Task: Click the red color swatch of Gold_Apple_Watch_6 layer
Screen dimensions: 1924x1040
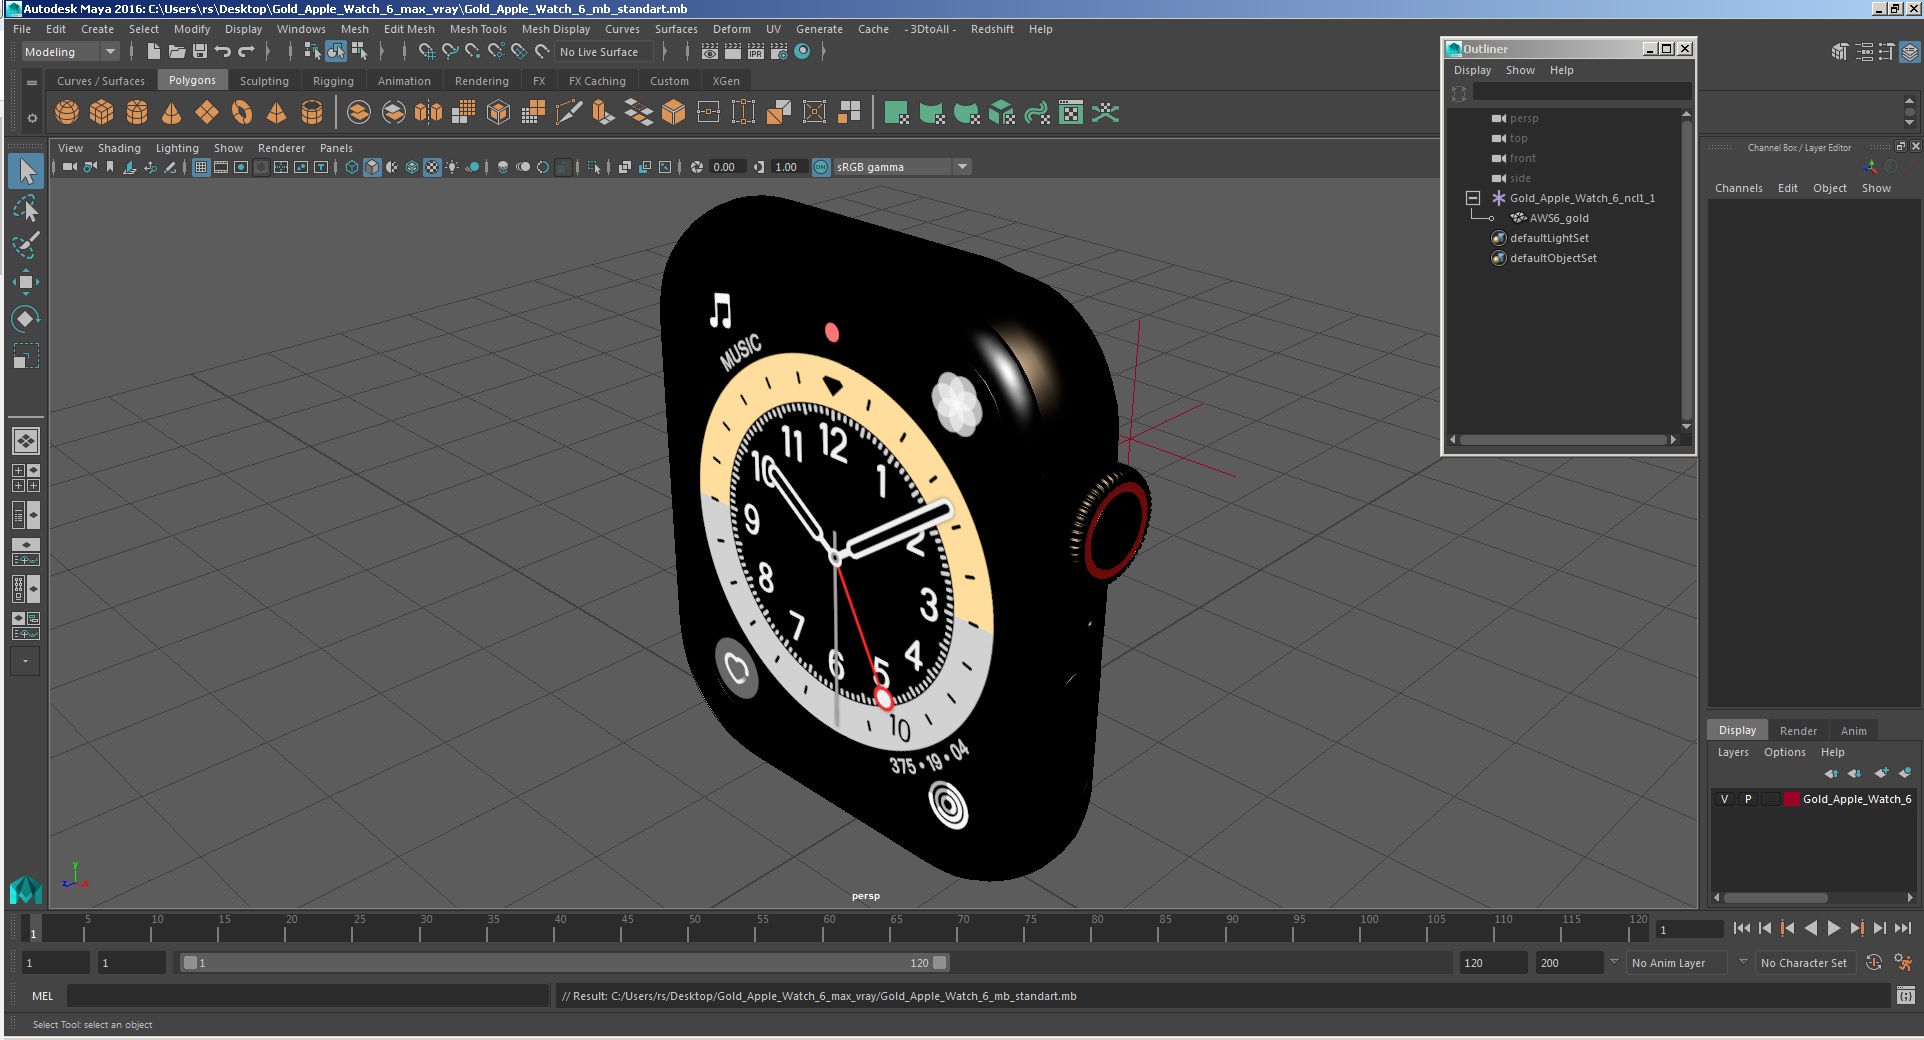Action: [x=1792, y=799]
